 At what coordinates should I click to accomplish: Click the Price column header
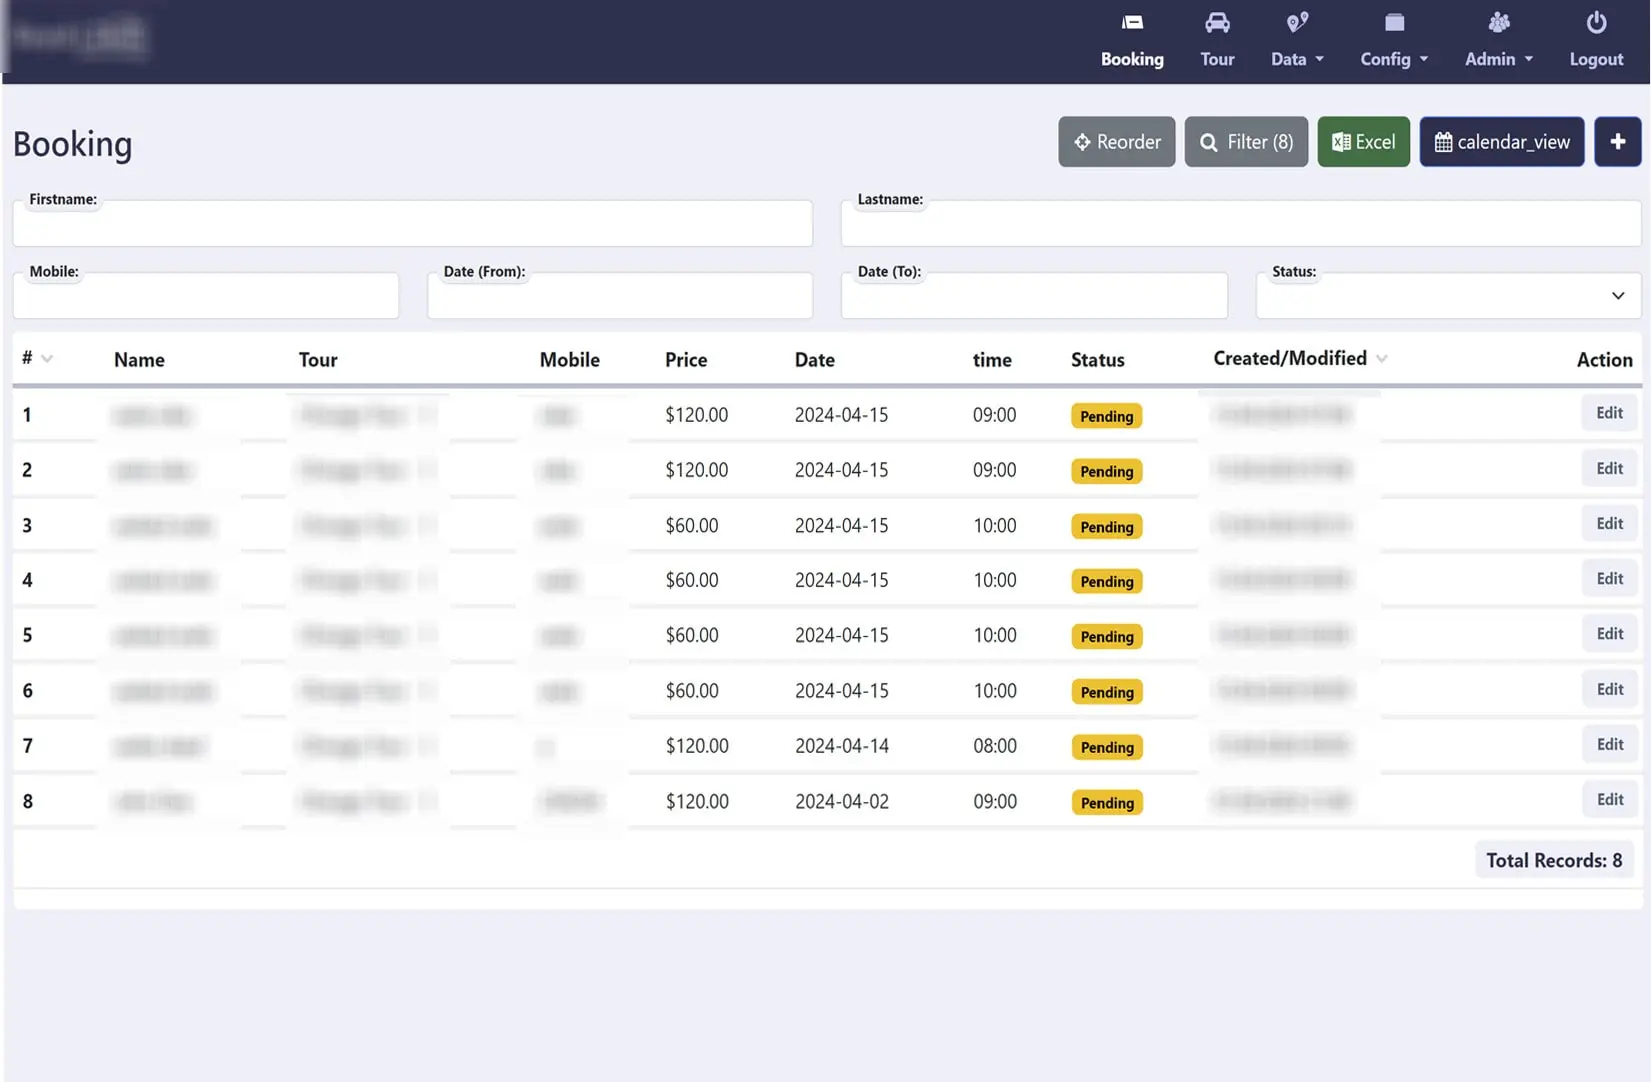[x=686, y=360]
